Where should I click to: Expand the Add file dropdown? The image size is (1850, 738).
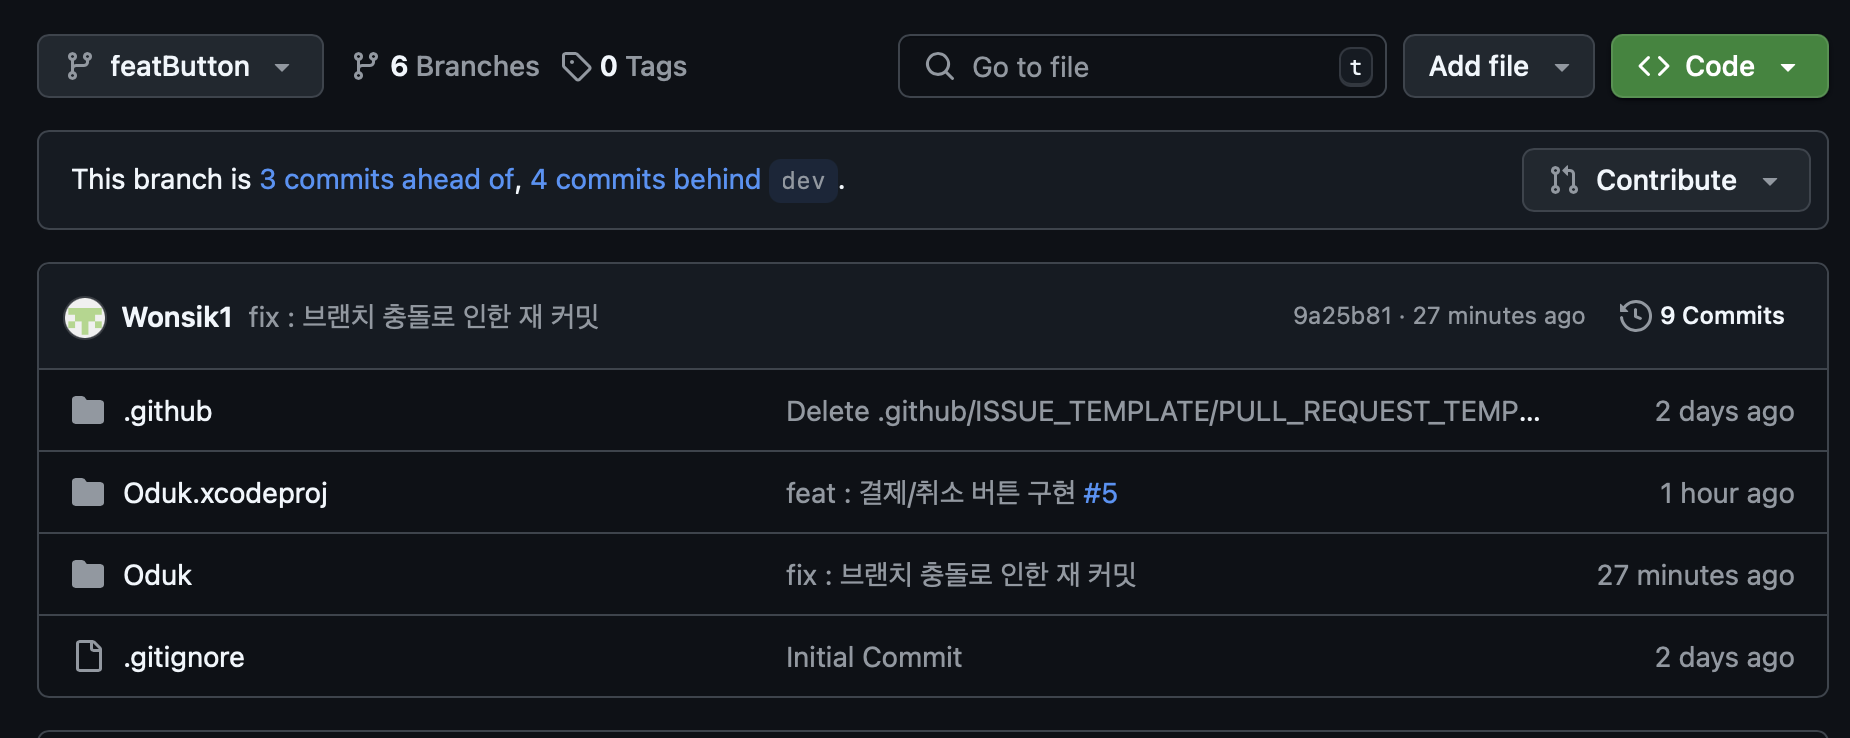pyautogui.click(x=1498, y=67)
